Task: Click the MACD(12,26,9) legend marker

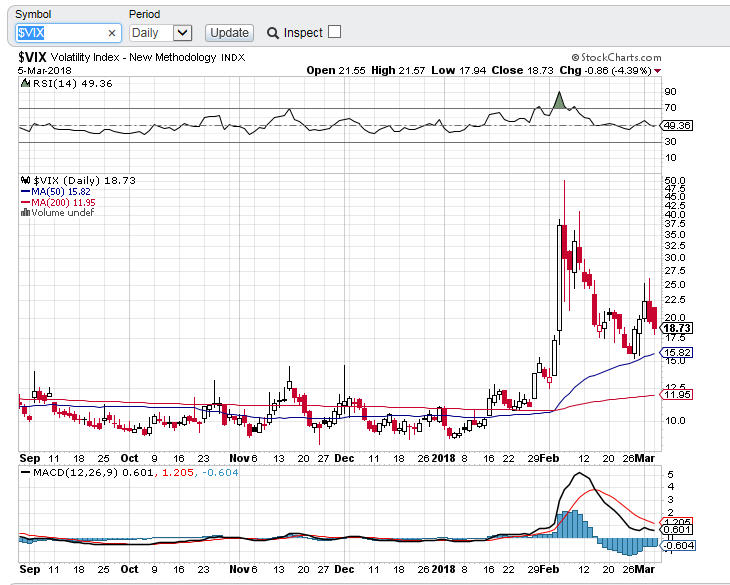Action: pos(24,472)
